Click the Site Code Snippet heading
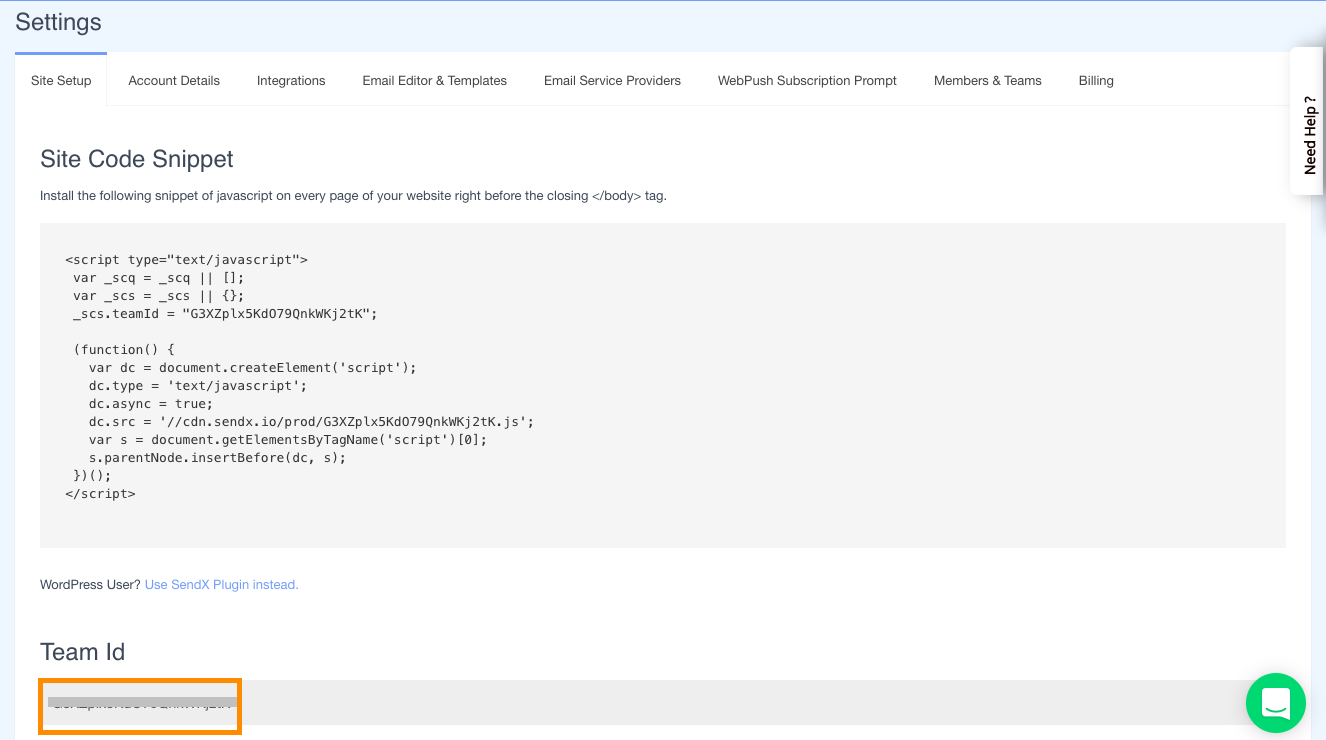 (137, 159)
